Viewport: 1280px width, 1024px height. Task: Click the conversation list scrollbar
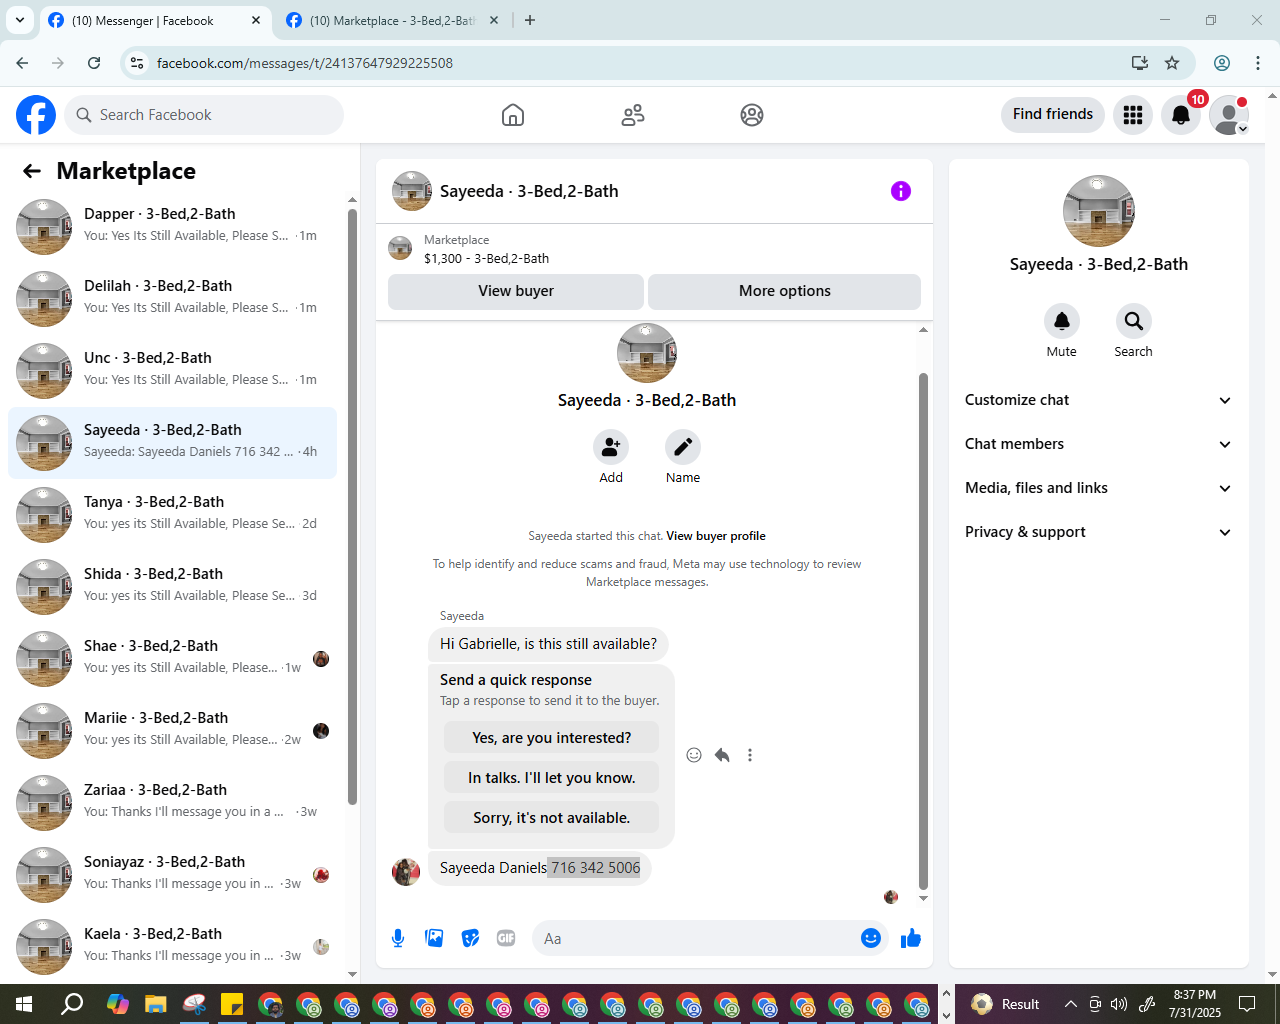tap(352, 506)
